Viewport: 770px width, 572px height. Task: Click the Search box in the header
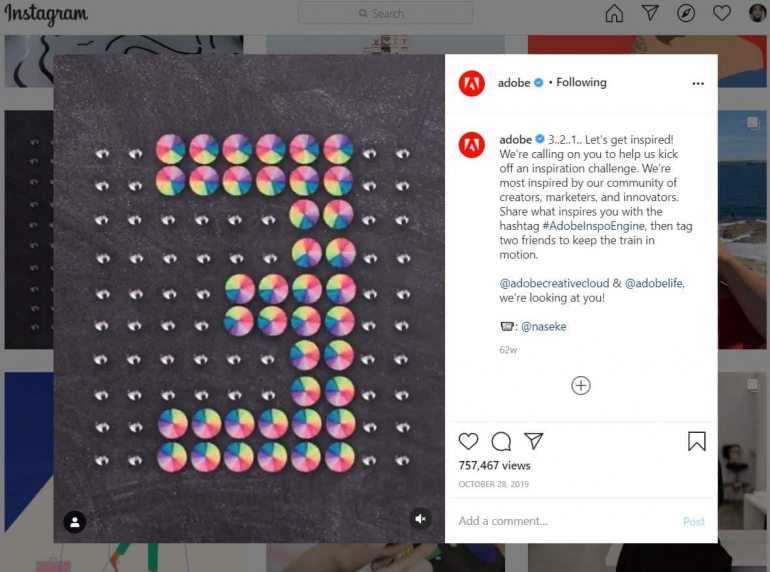point(385,13)
